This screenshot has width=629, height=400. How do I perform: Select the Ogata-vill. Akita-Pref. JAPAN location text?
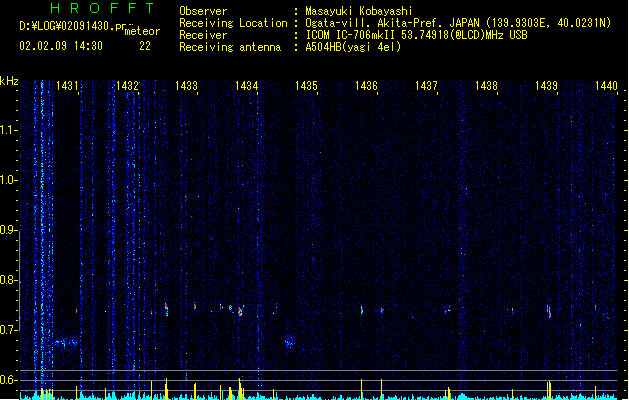pyautogui.click(x=458, y=23)
